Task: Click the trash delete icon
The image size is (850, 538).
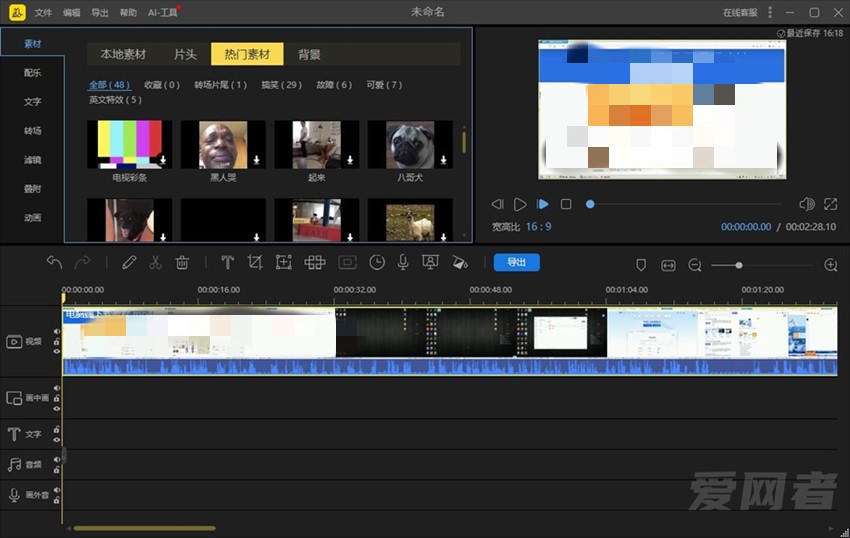Action: pos(182,263)
